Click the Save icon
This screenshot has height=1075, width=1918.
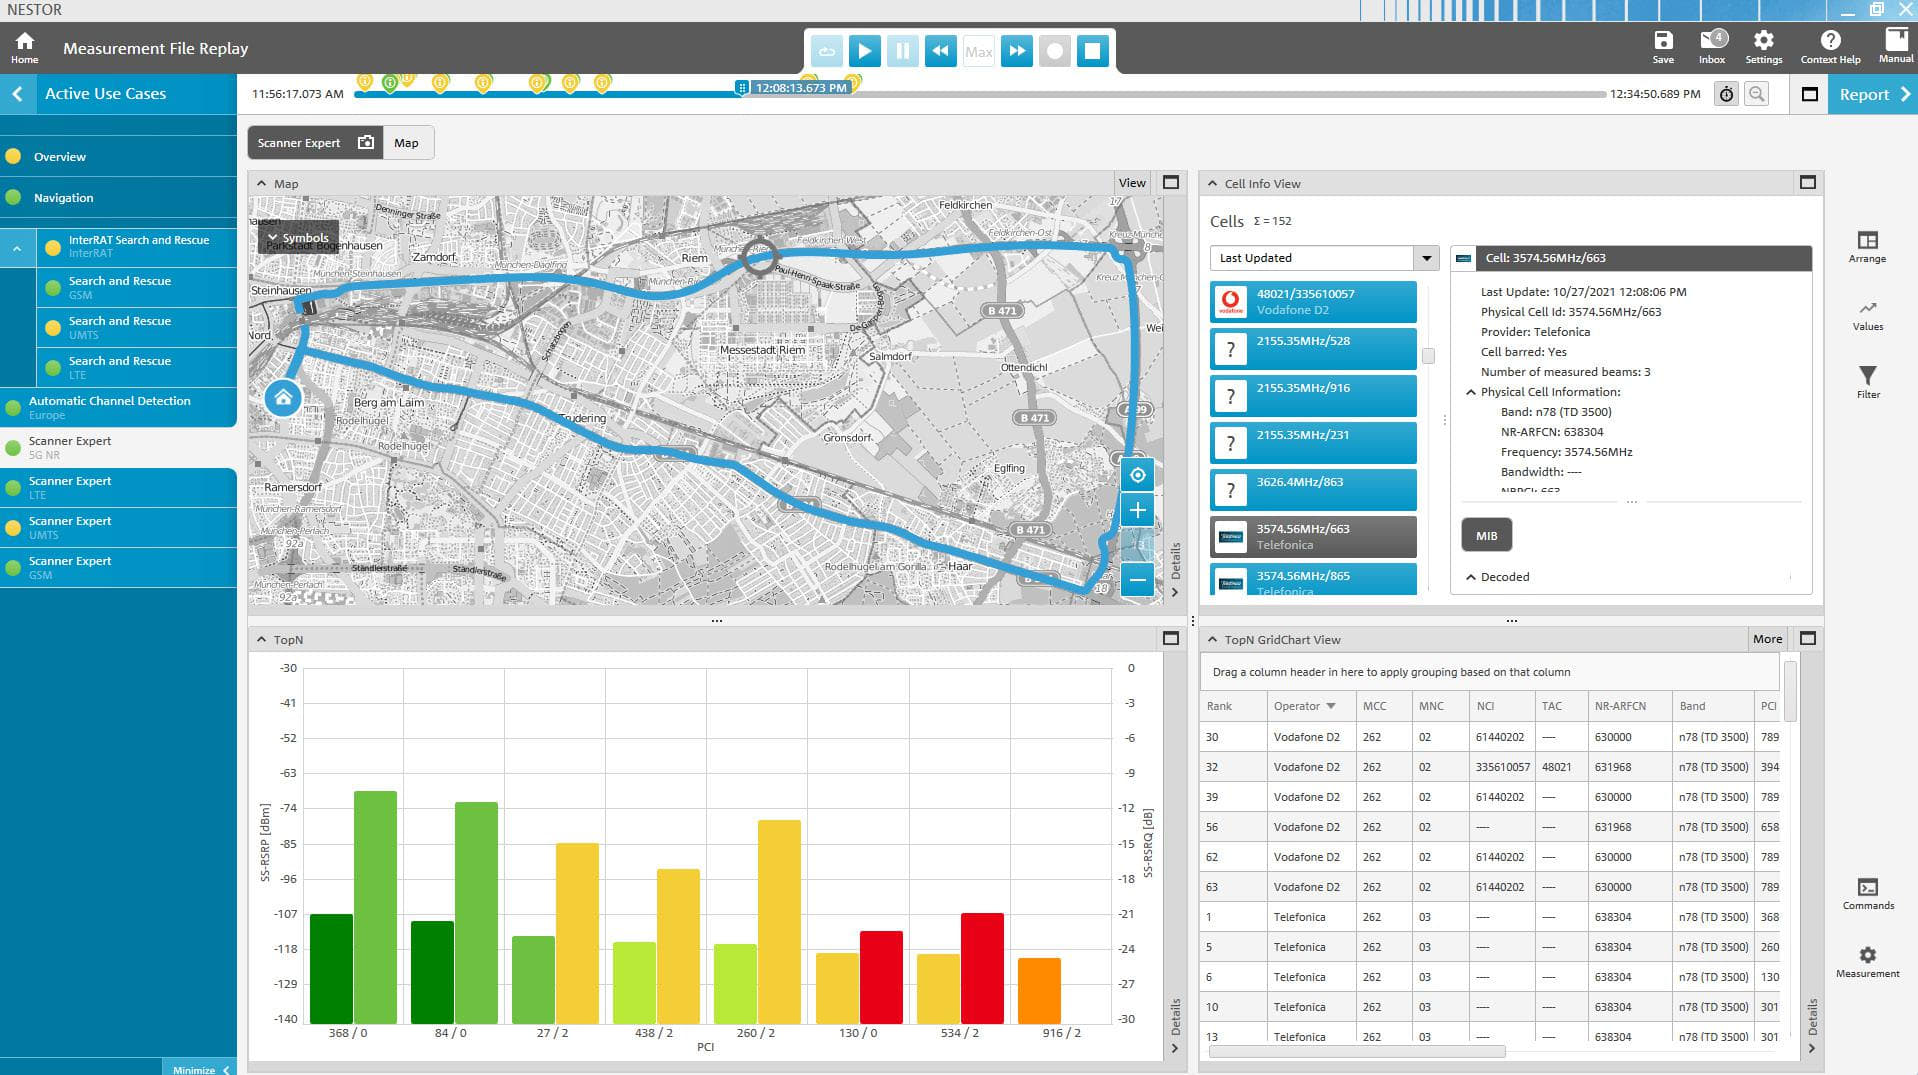click(x=1662, y=46)
